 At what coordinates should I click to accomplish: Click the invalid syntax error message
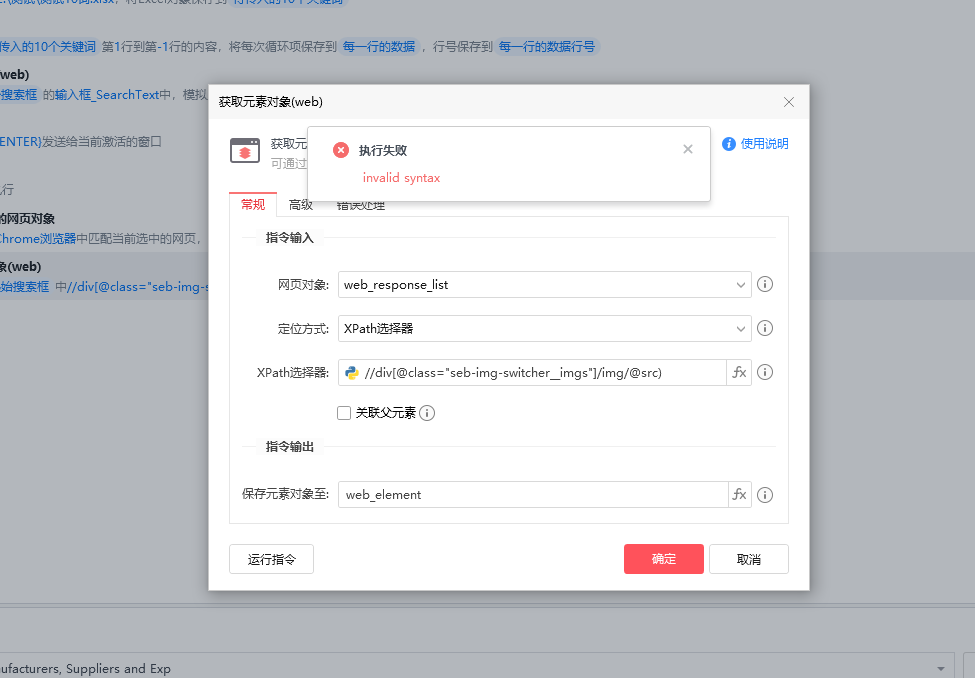point(402,178)
